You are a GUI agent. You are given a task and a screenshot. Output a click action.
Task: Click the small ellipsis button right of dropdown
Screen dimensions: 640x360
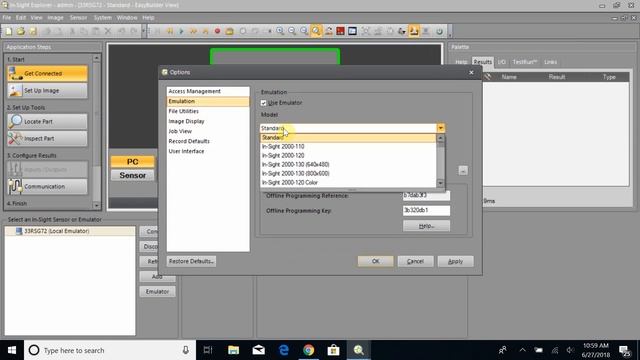[x=462, y=171]
